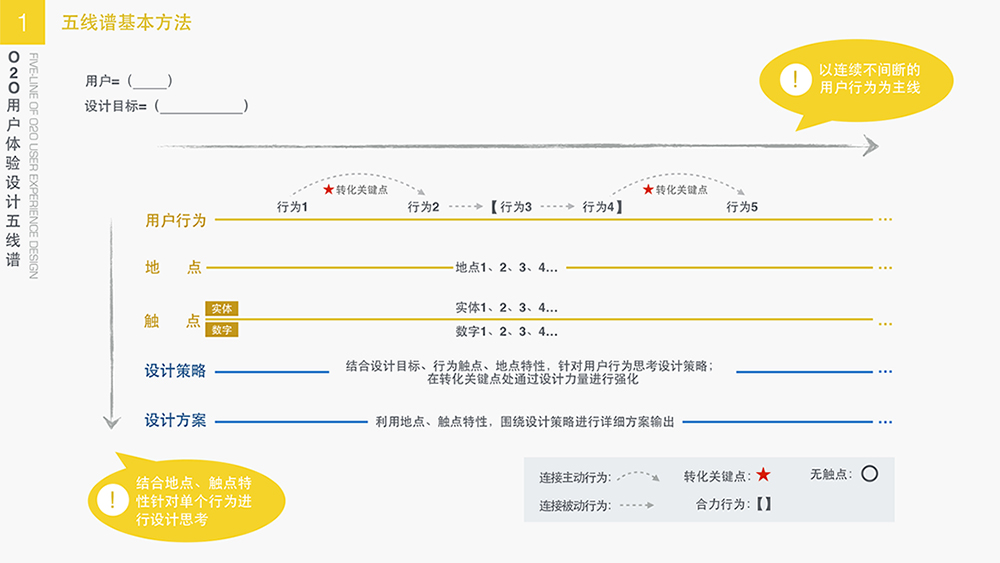Click the text 实体1、2、3、4...
1000x563 pixels.
(506, 307)
